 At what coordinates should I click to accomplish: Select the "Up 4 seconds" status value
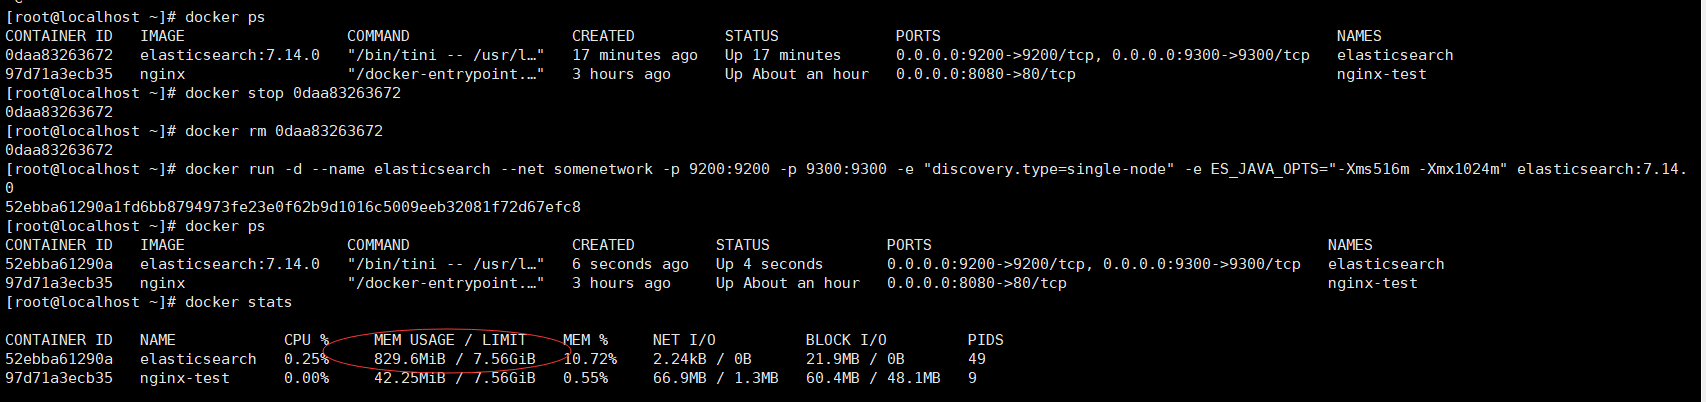(x=769, y=264)
